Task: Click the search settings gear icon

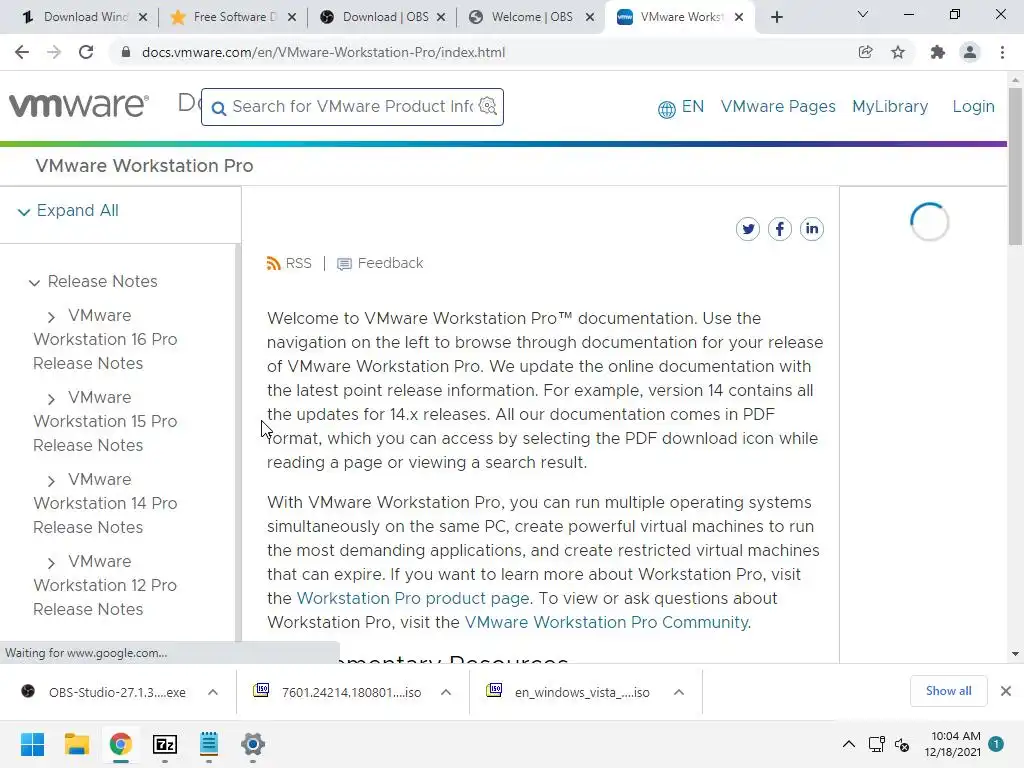Action: tap(488, 106)
